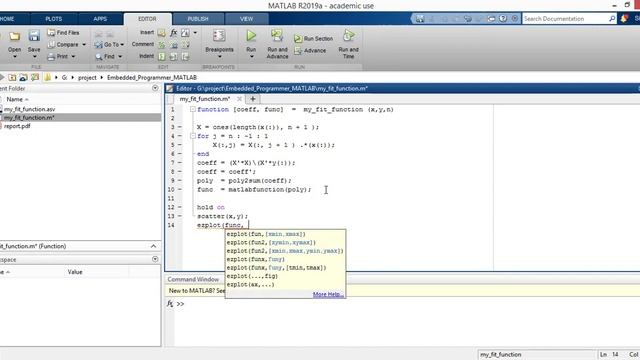The height and width of the screenshot is (360, 640).
Task: Set a breakpoint dash on line 12
Action: [180, 207]
